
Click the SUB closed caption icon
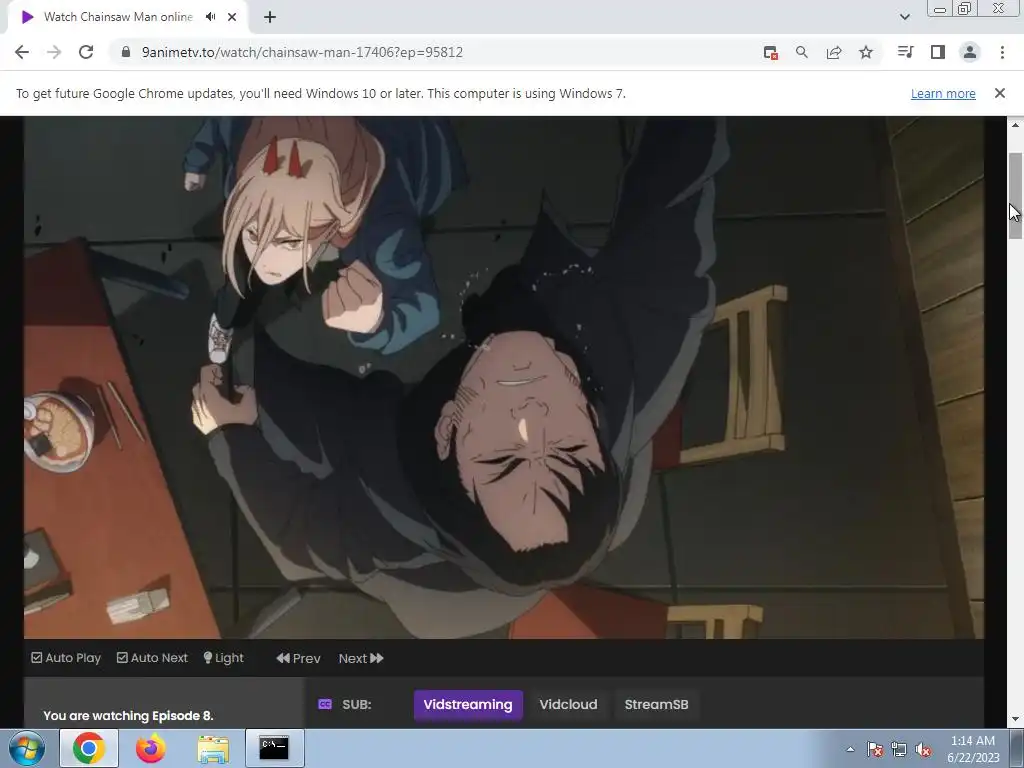[x=325, y=704]
